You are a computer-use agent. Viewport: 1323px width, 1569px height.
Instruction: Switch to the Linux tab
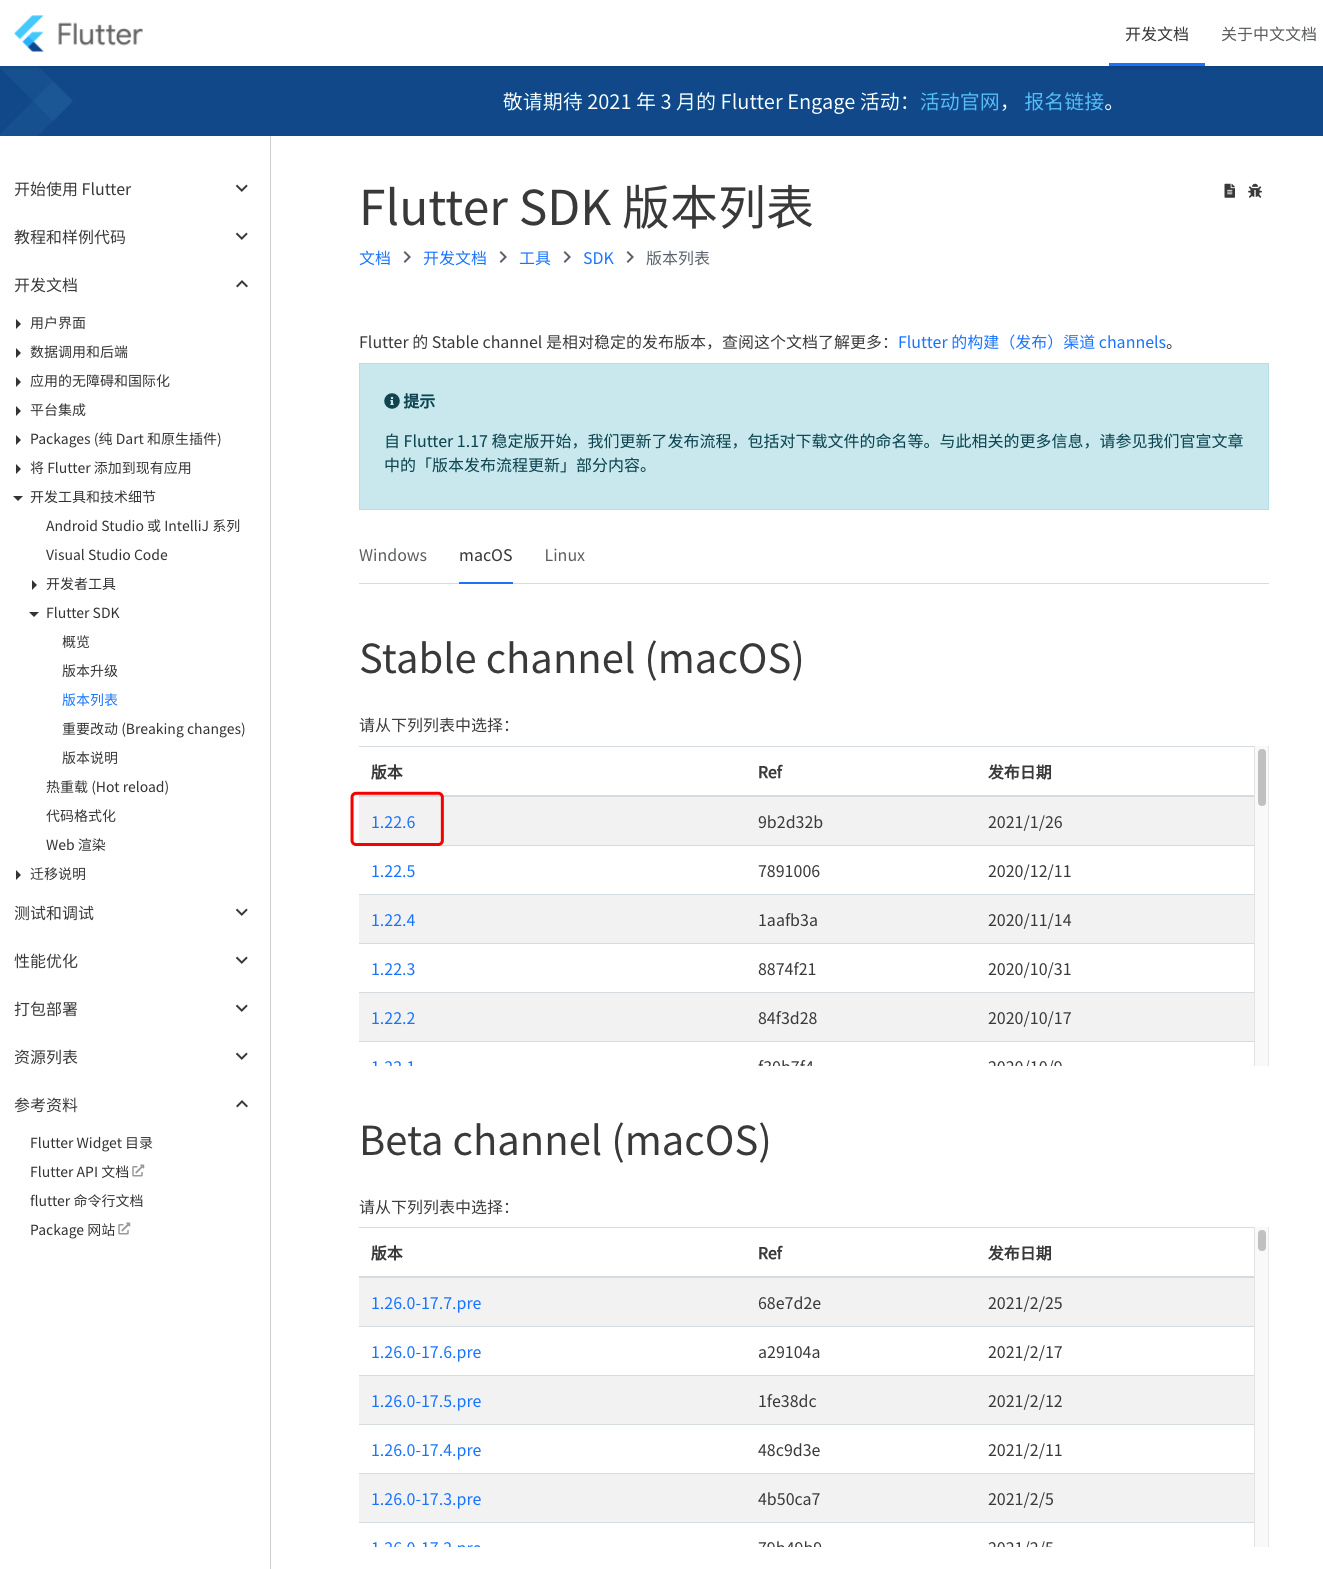pos(565,555)
